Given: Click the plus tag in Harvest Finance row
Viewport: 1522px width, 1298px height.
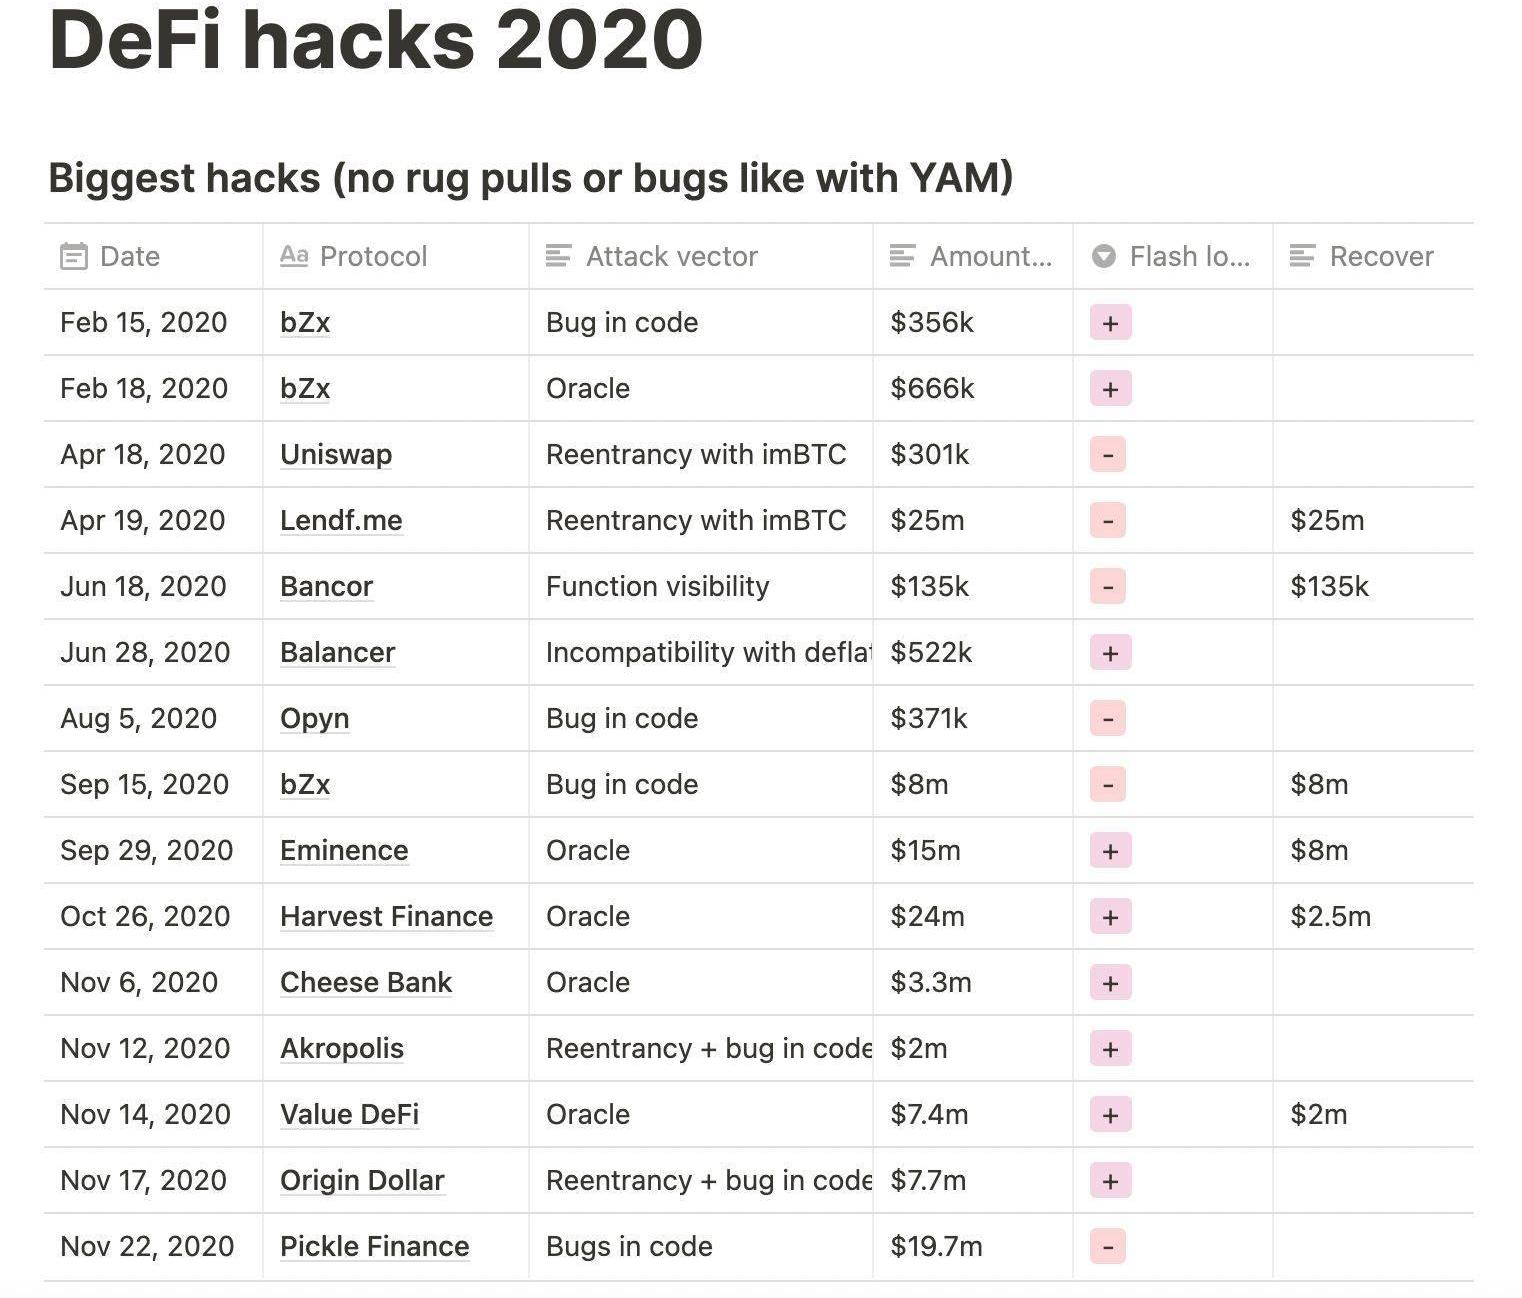Looking at the screenshot, I should pyautogui.click(x=1110, y=917).
